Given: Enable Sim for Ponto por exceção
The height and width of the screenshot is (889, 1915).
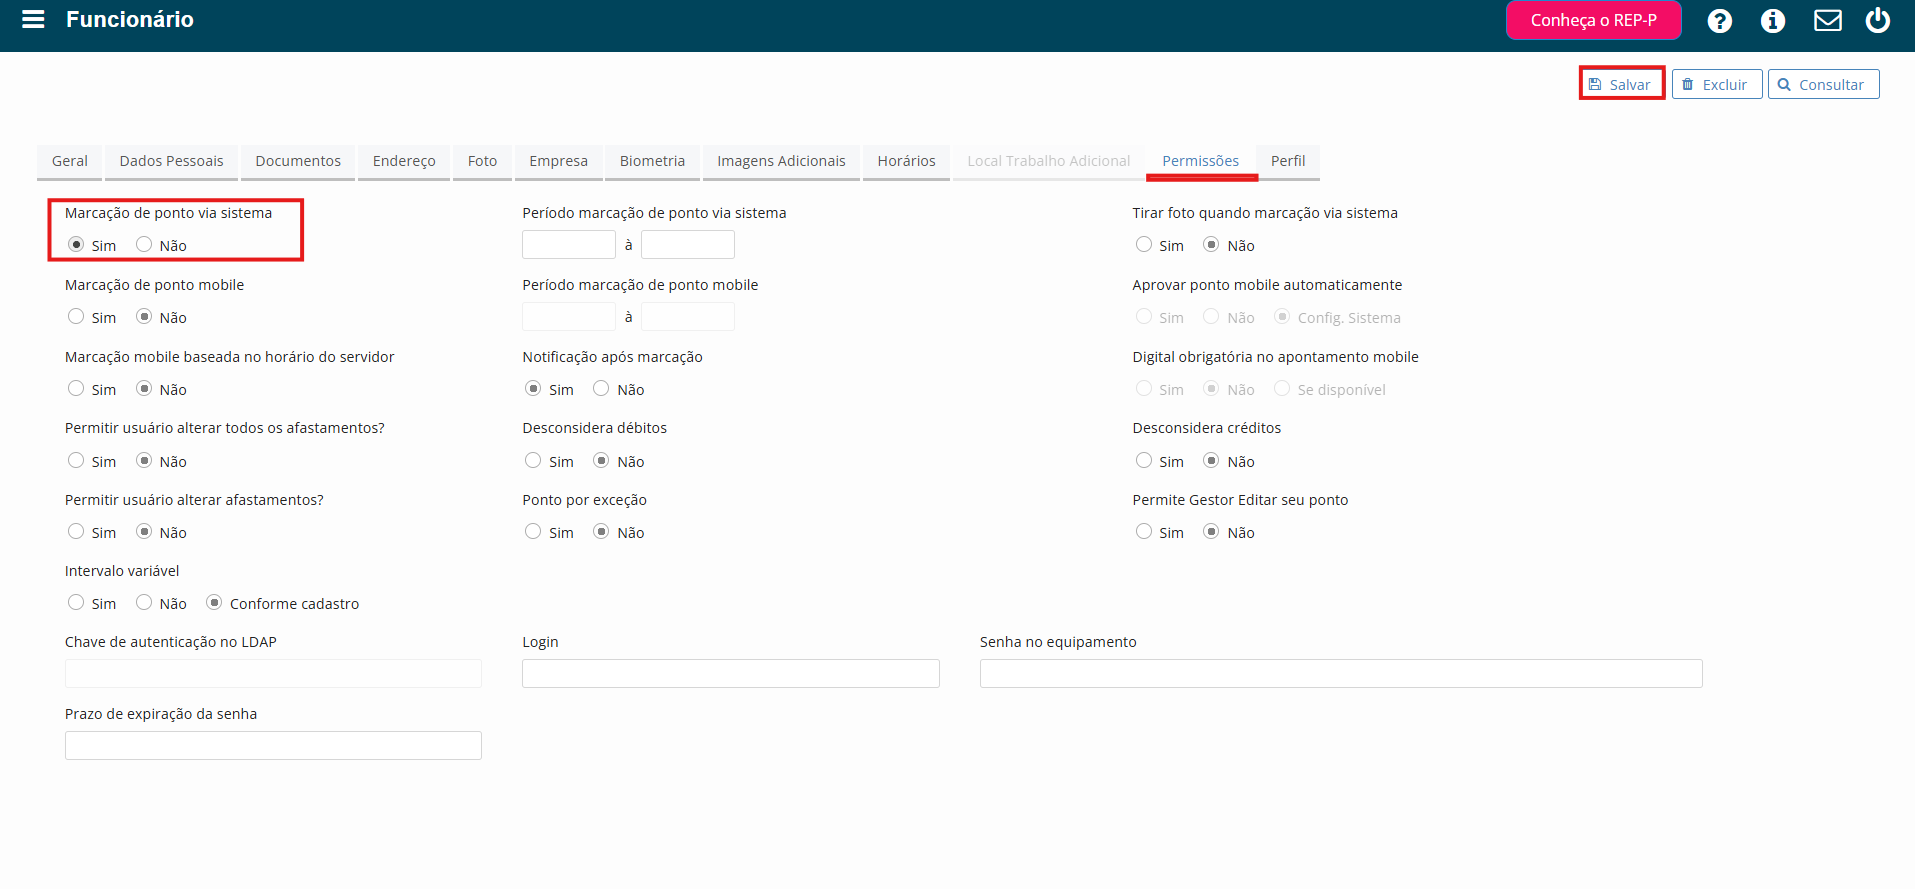Looking at the screenshot, I should (x=533, y=531).
